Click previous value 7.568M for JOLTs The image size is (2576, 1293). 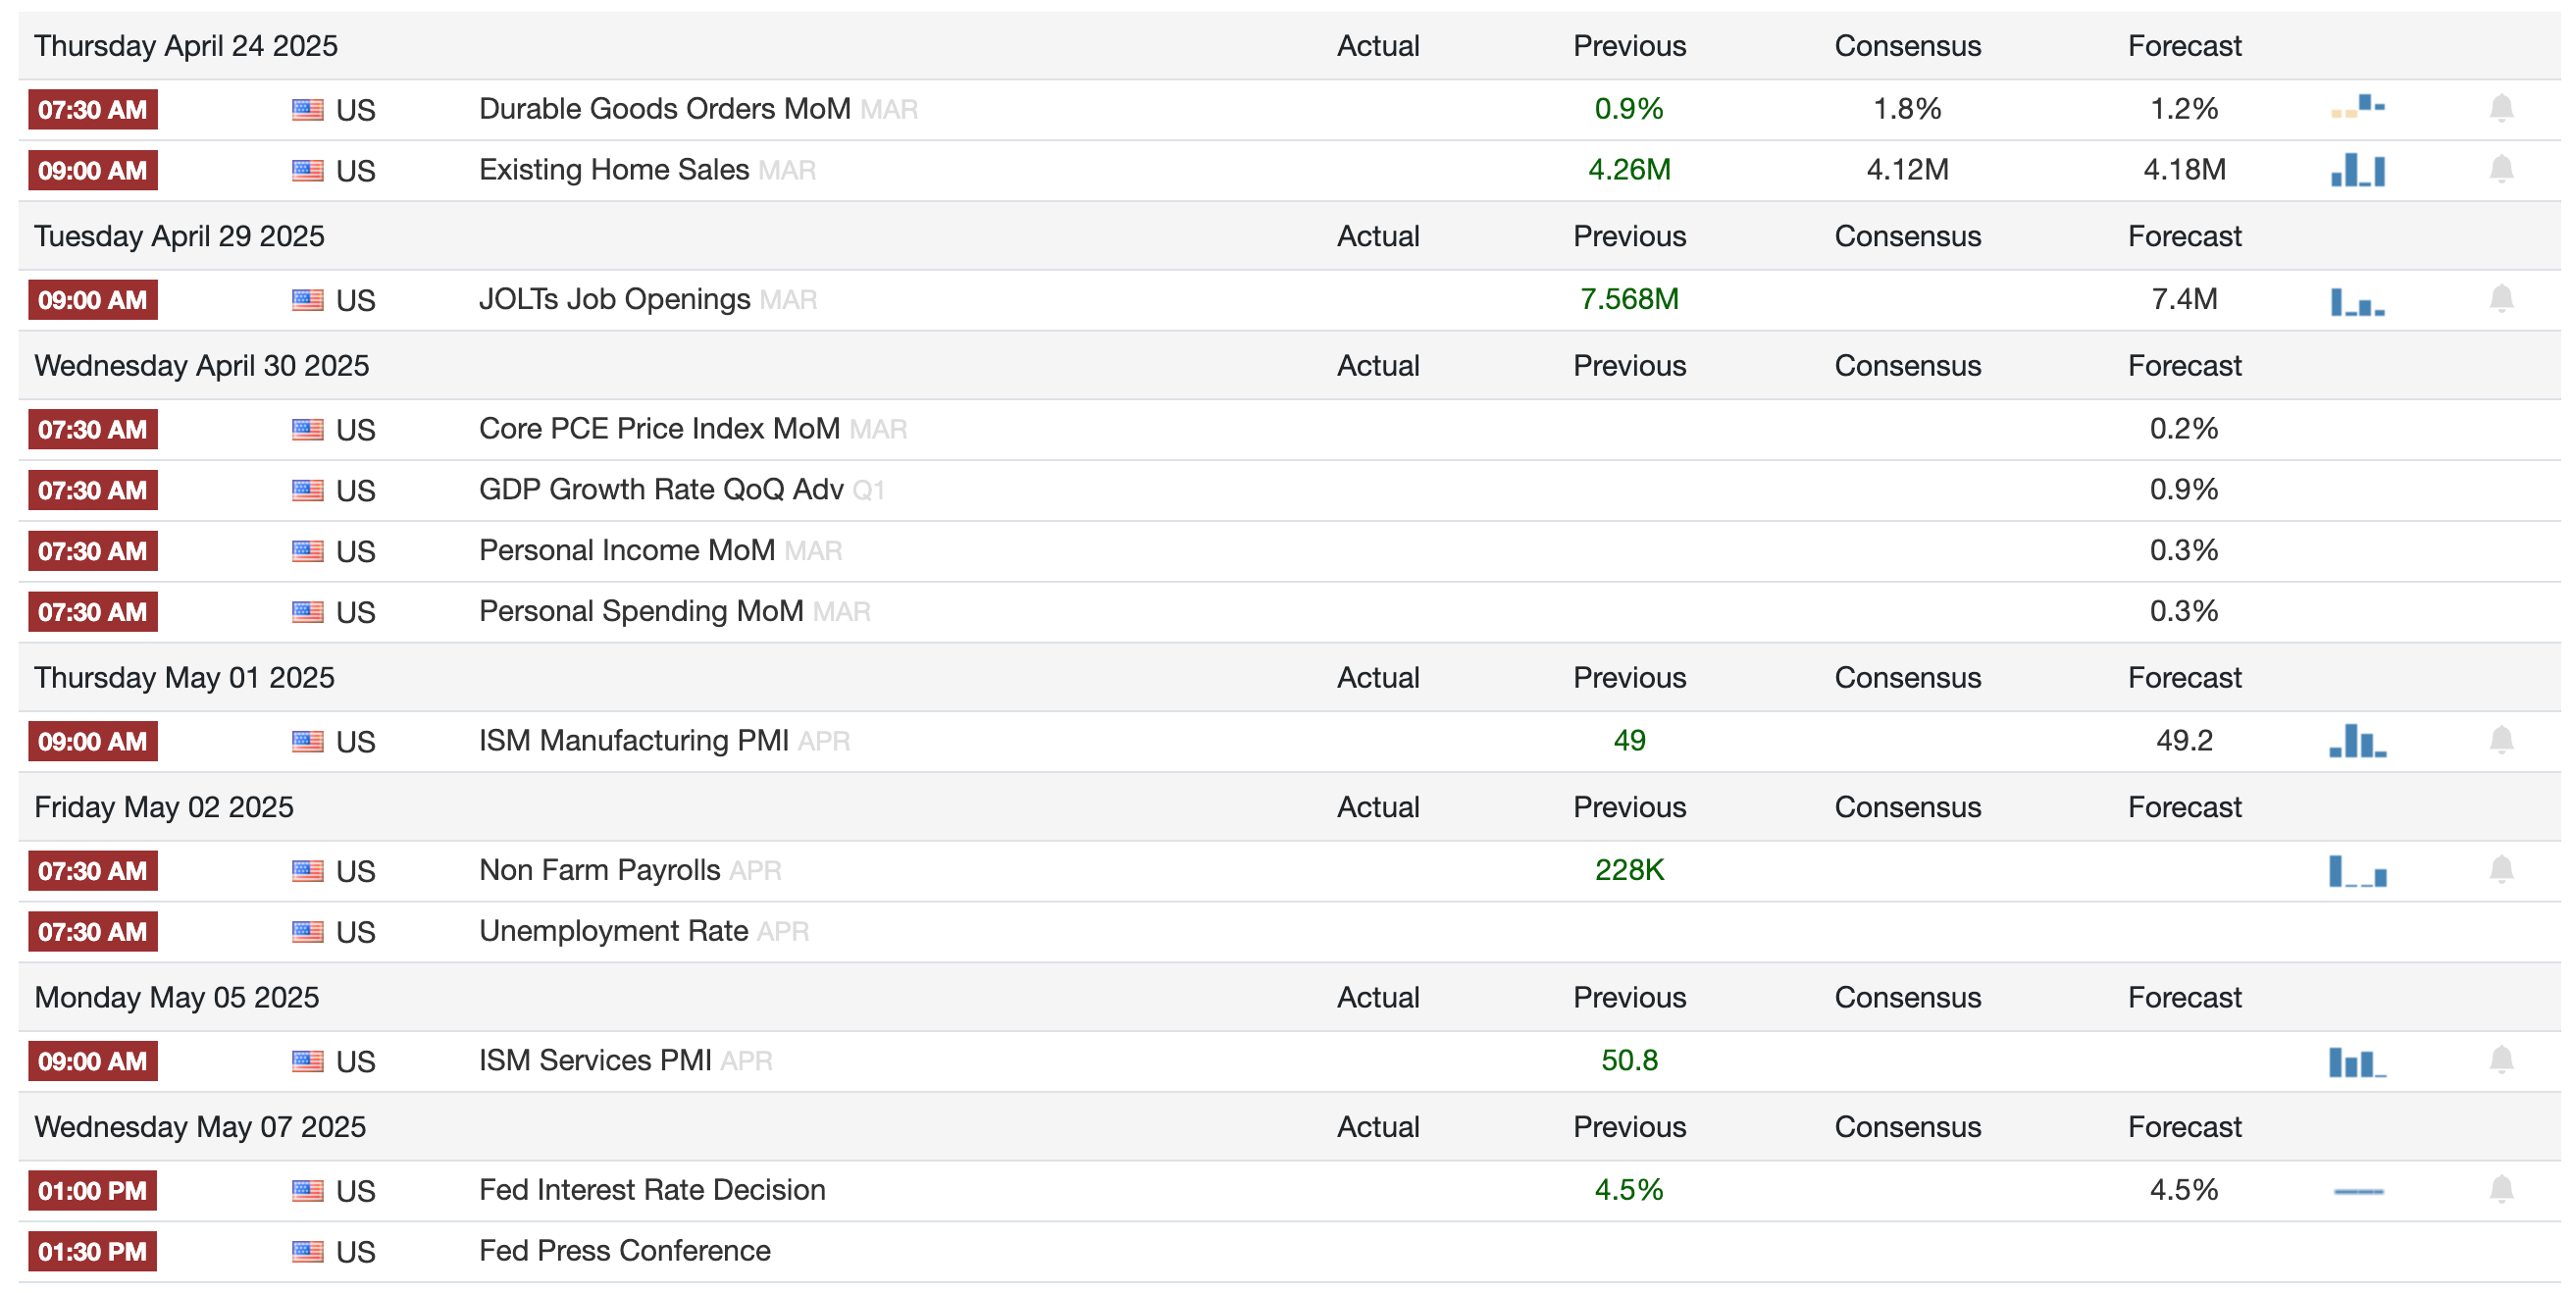click(x=1628, y=299)
